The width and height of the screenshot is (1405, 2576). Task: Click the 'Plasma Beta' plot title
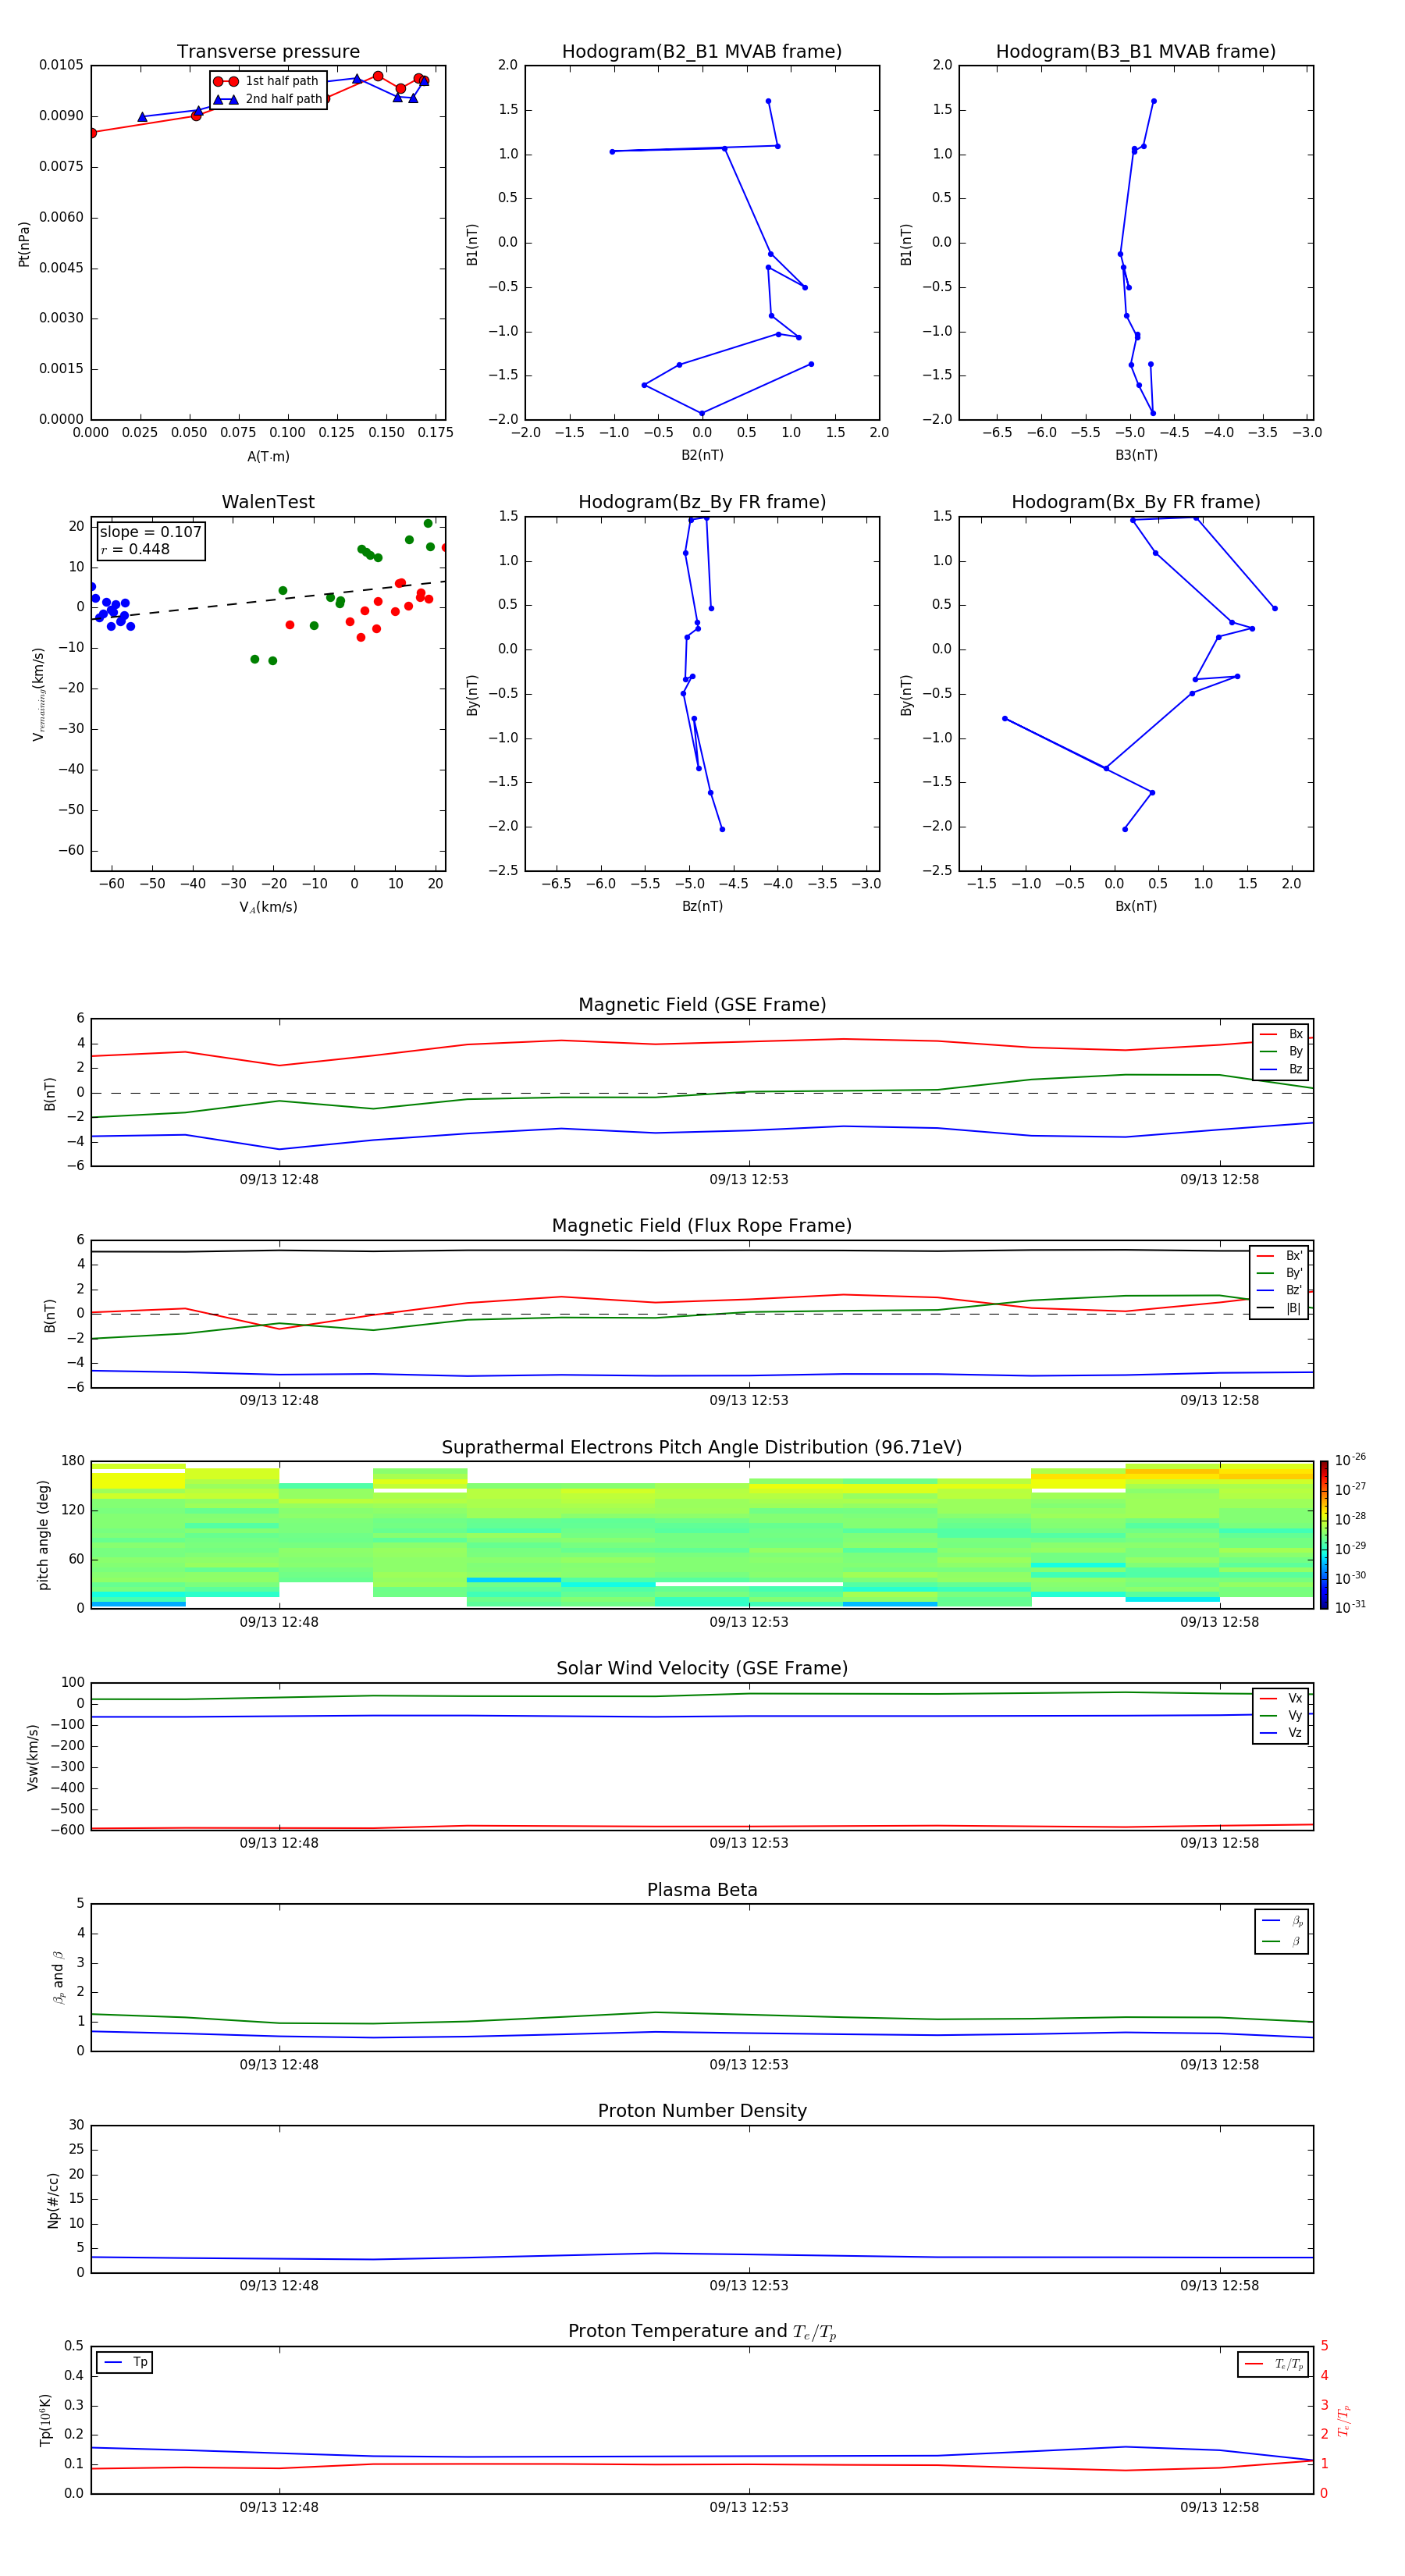(701, 1890)
